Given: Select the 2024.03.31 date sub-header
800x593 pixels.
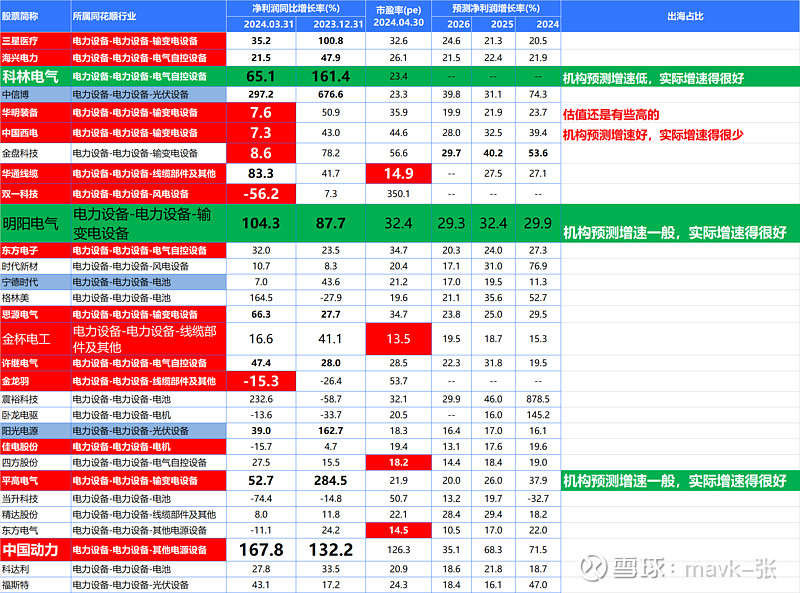Looking at the screenshot, I should (x=261, y=24).
